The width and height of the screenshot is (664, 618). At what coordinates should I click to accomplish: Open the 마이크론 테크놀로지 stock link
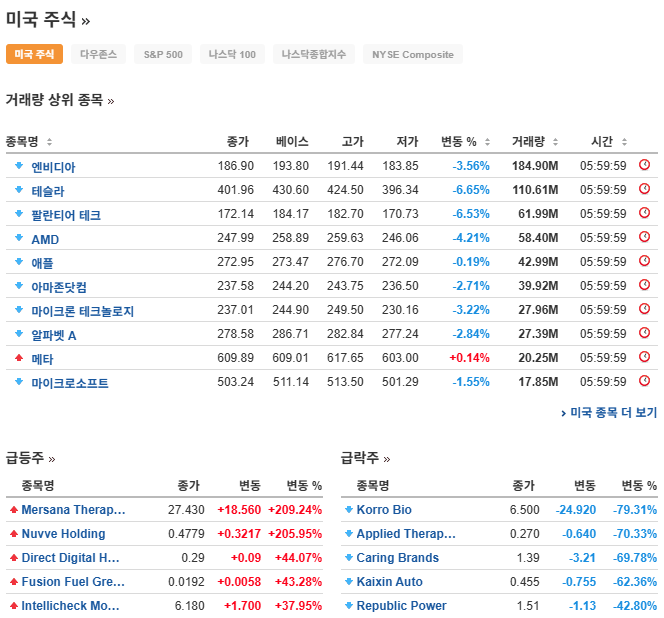[x=83, y=311]
